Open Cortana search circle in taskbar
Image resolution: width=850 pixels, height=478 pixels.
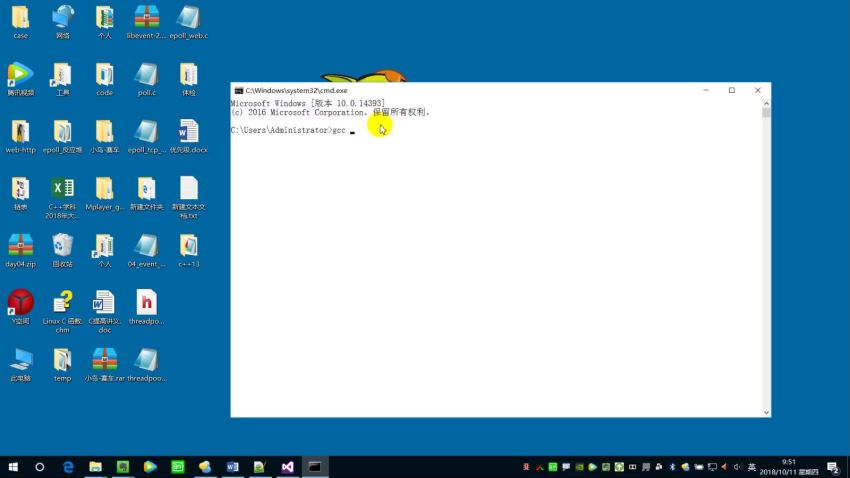pos(40,467)
